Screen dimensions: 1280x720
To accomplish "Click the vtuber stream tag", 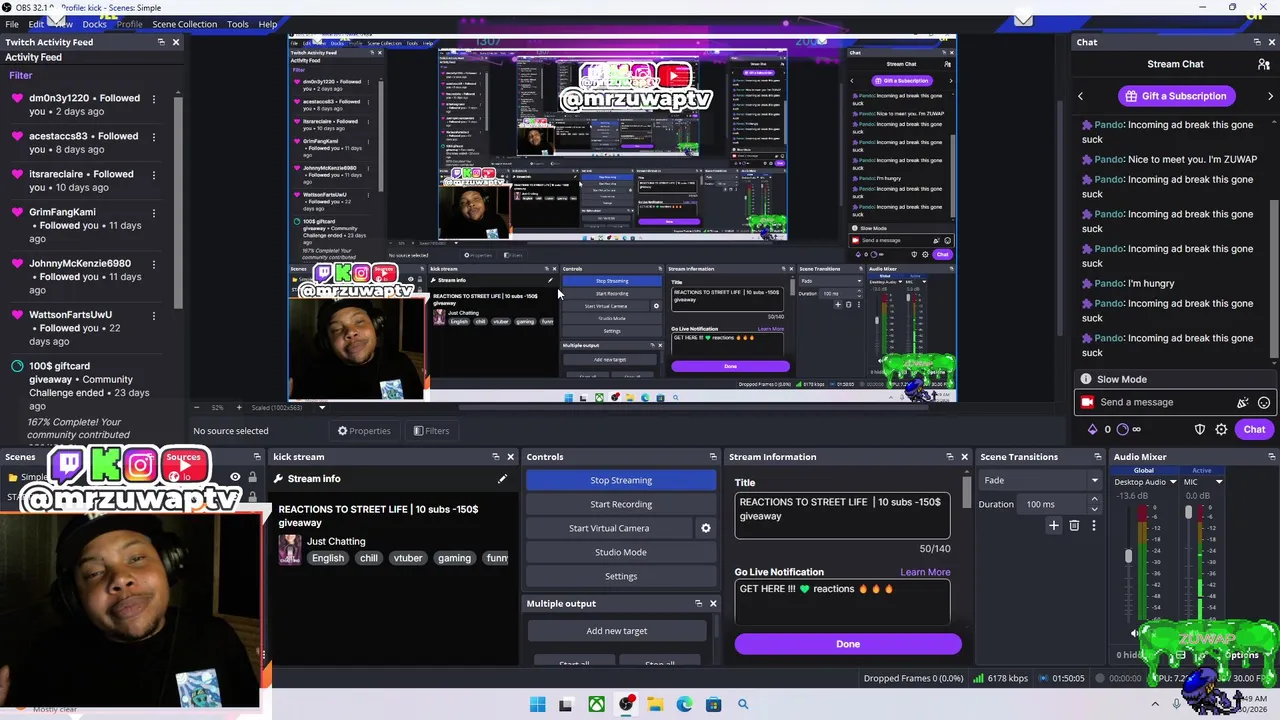I will tap(408, 558).
